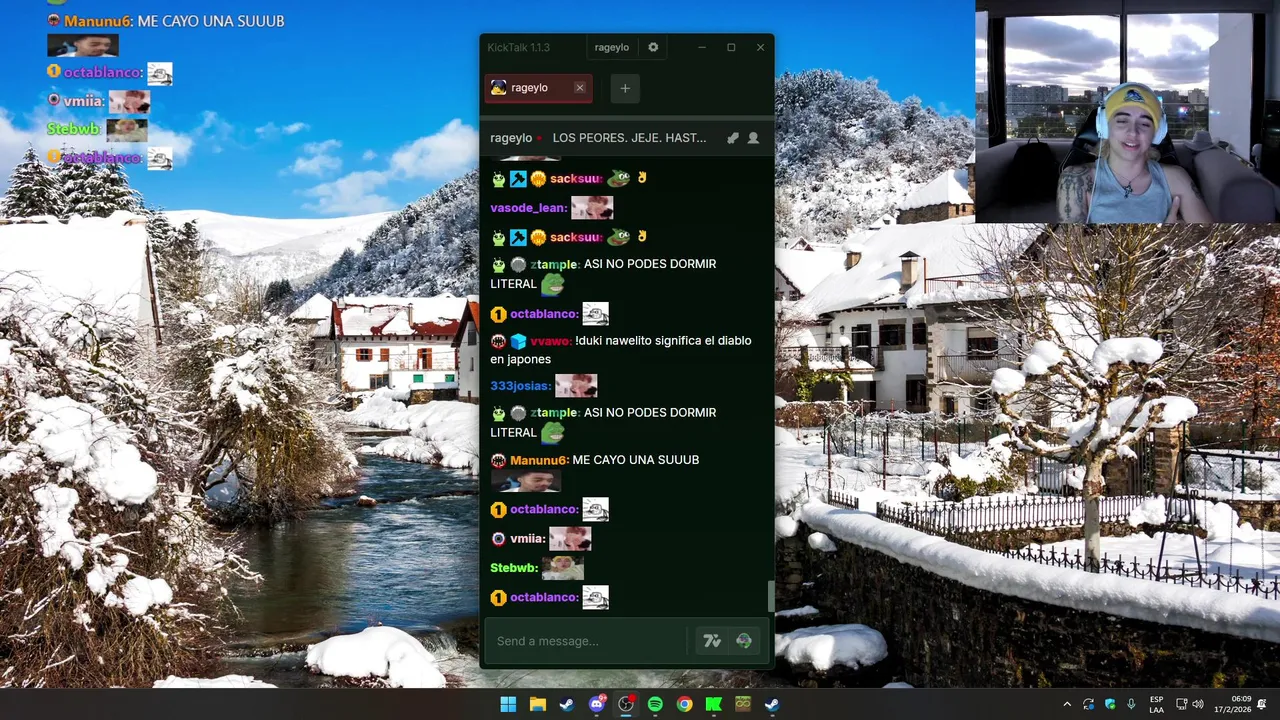Click message text nawelito significa el diablo
Viewport: 1280px width, 720px height.
click(677, 341)
